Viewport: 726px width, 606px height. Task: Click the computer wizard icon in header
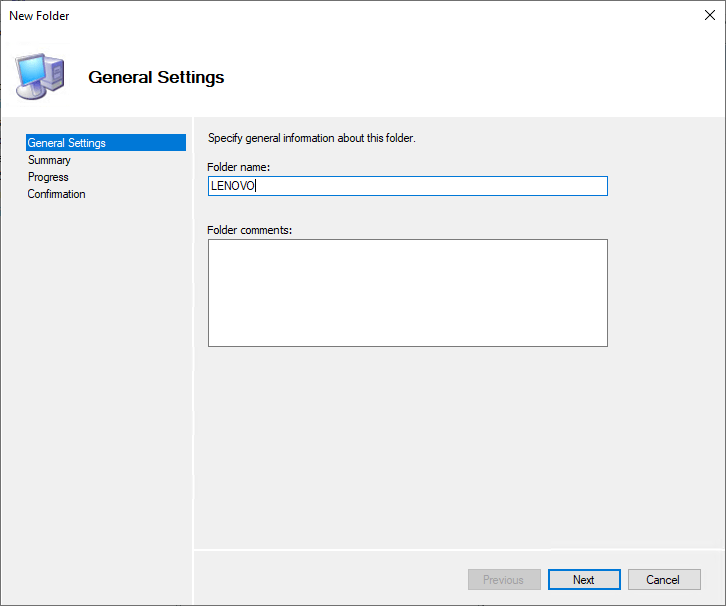(x=39, y=76)
